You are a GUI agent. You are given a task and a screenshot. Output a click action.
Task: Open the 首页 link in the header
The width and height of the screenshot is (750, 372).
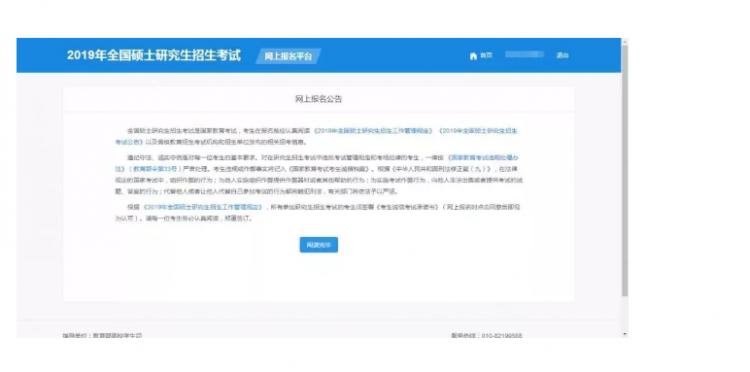[x=486, y=55]
